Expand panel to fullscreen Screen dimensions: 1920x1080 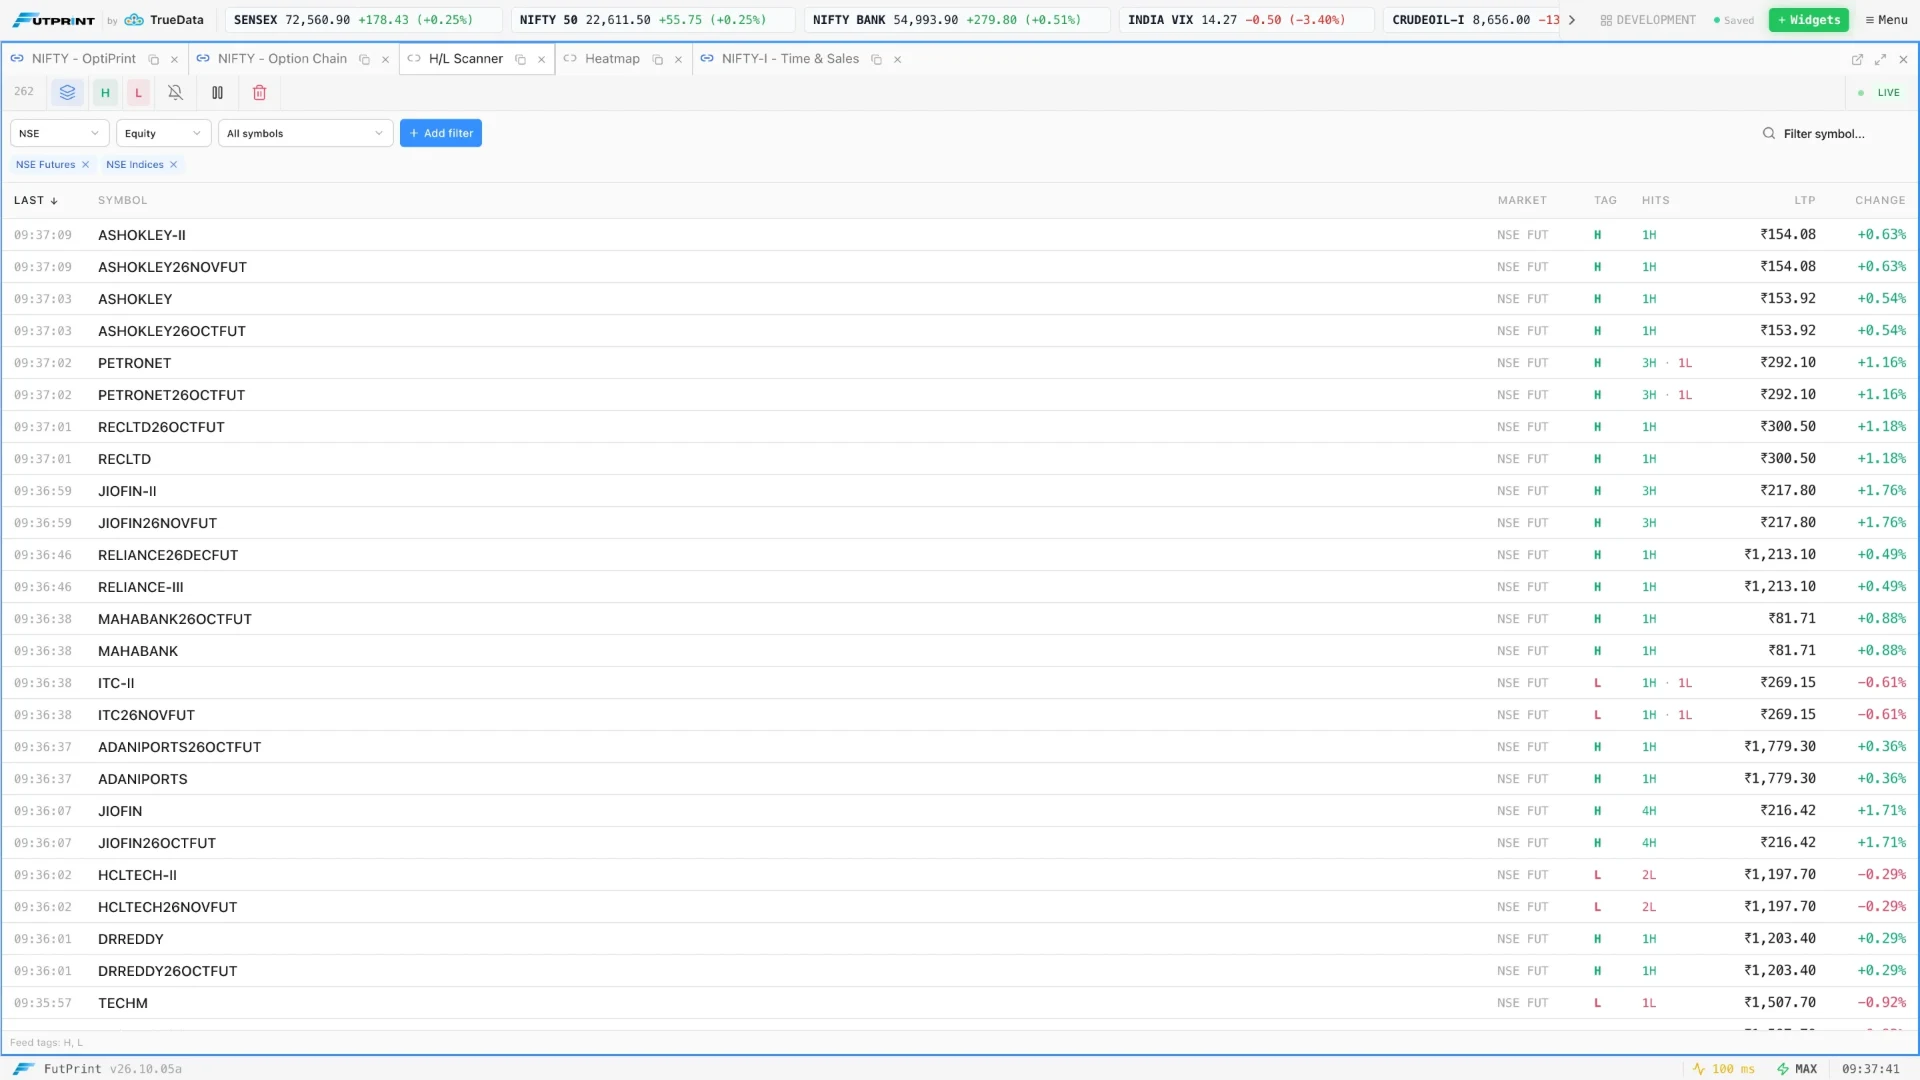tap(1880, 60)
